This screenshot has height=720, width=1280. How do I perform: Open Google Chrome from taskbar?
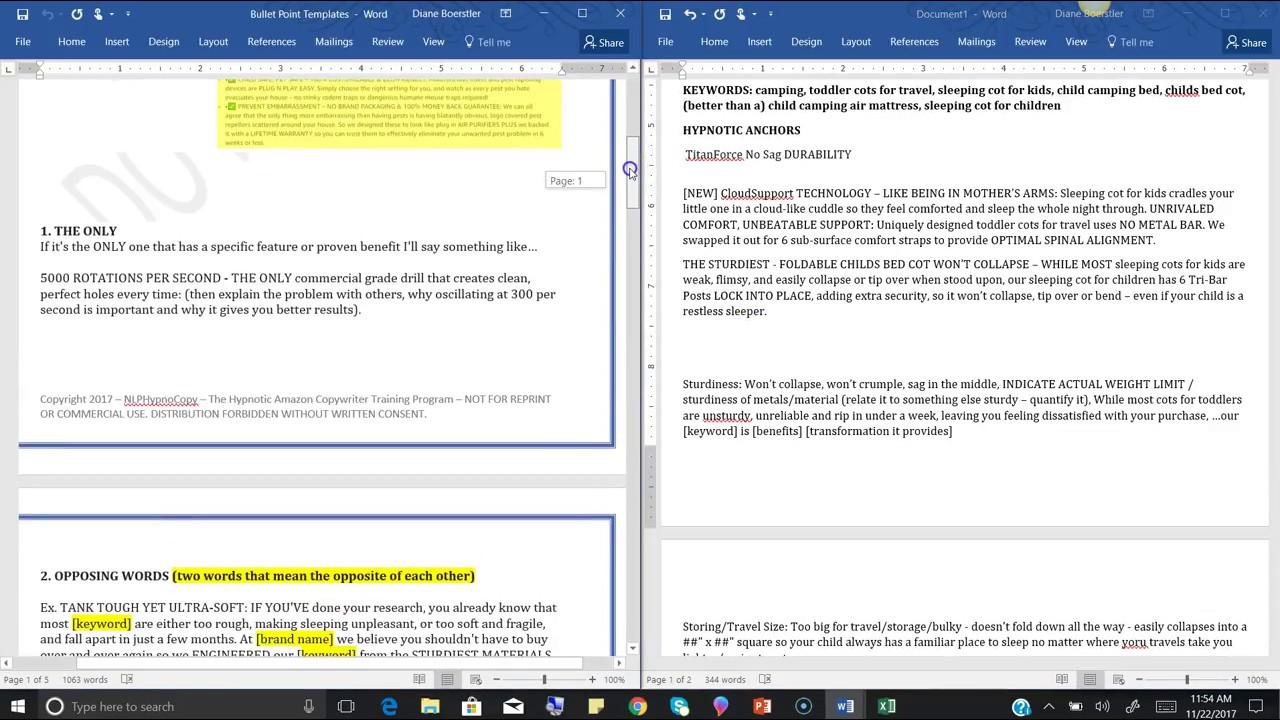(x=638, y=707)
